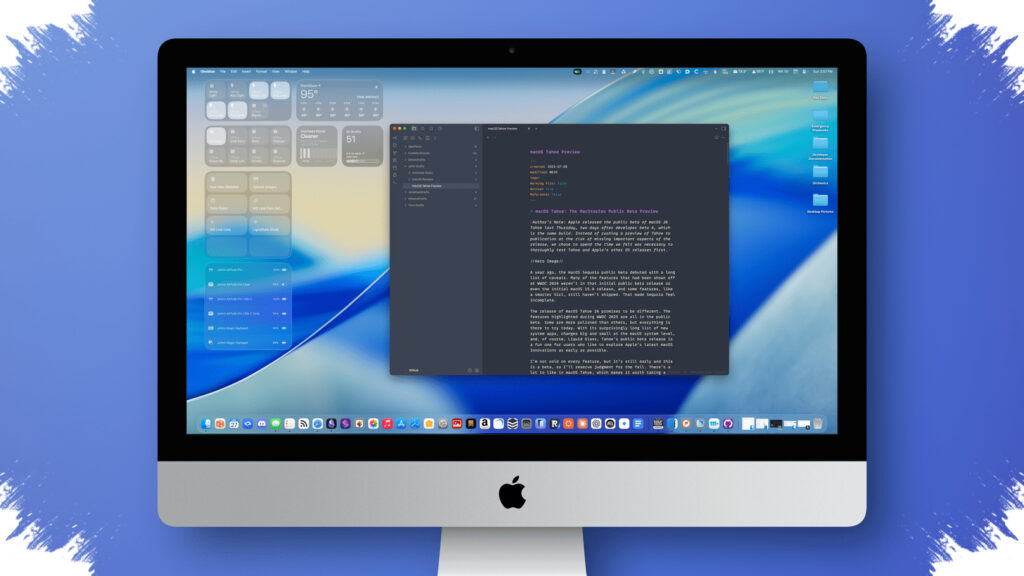Open App Store from the Dock
The image size is (1024, 576).
pos(401,424)
